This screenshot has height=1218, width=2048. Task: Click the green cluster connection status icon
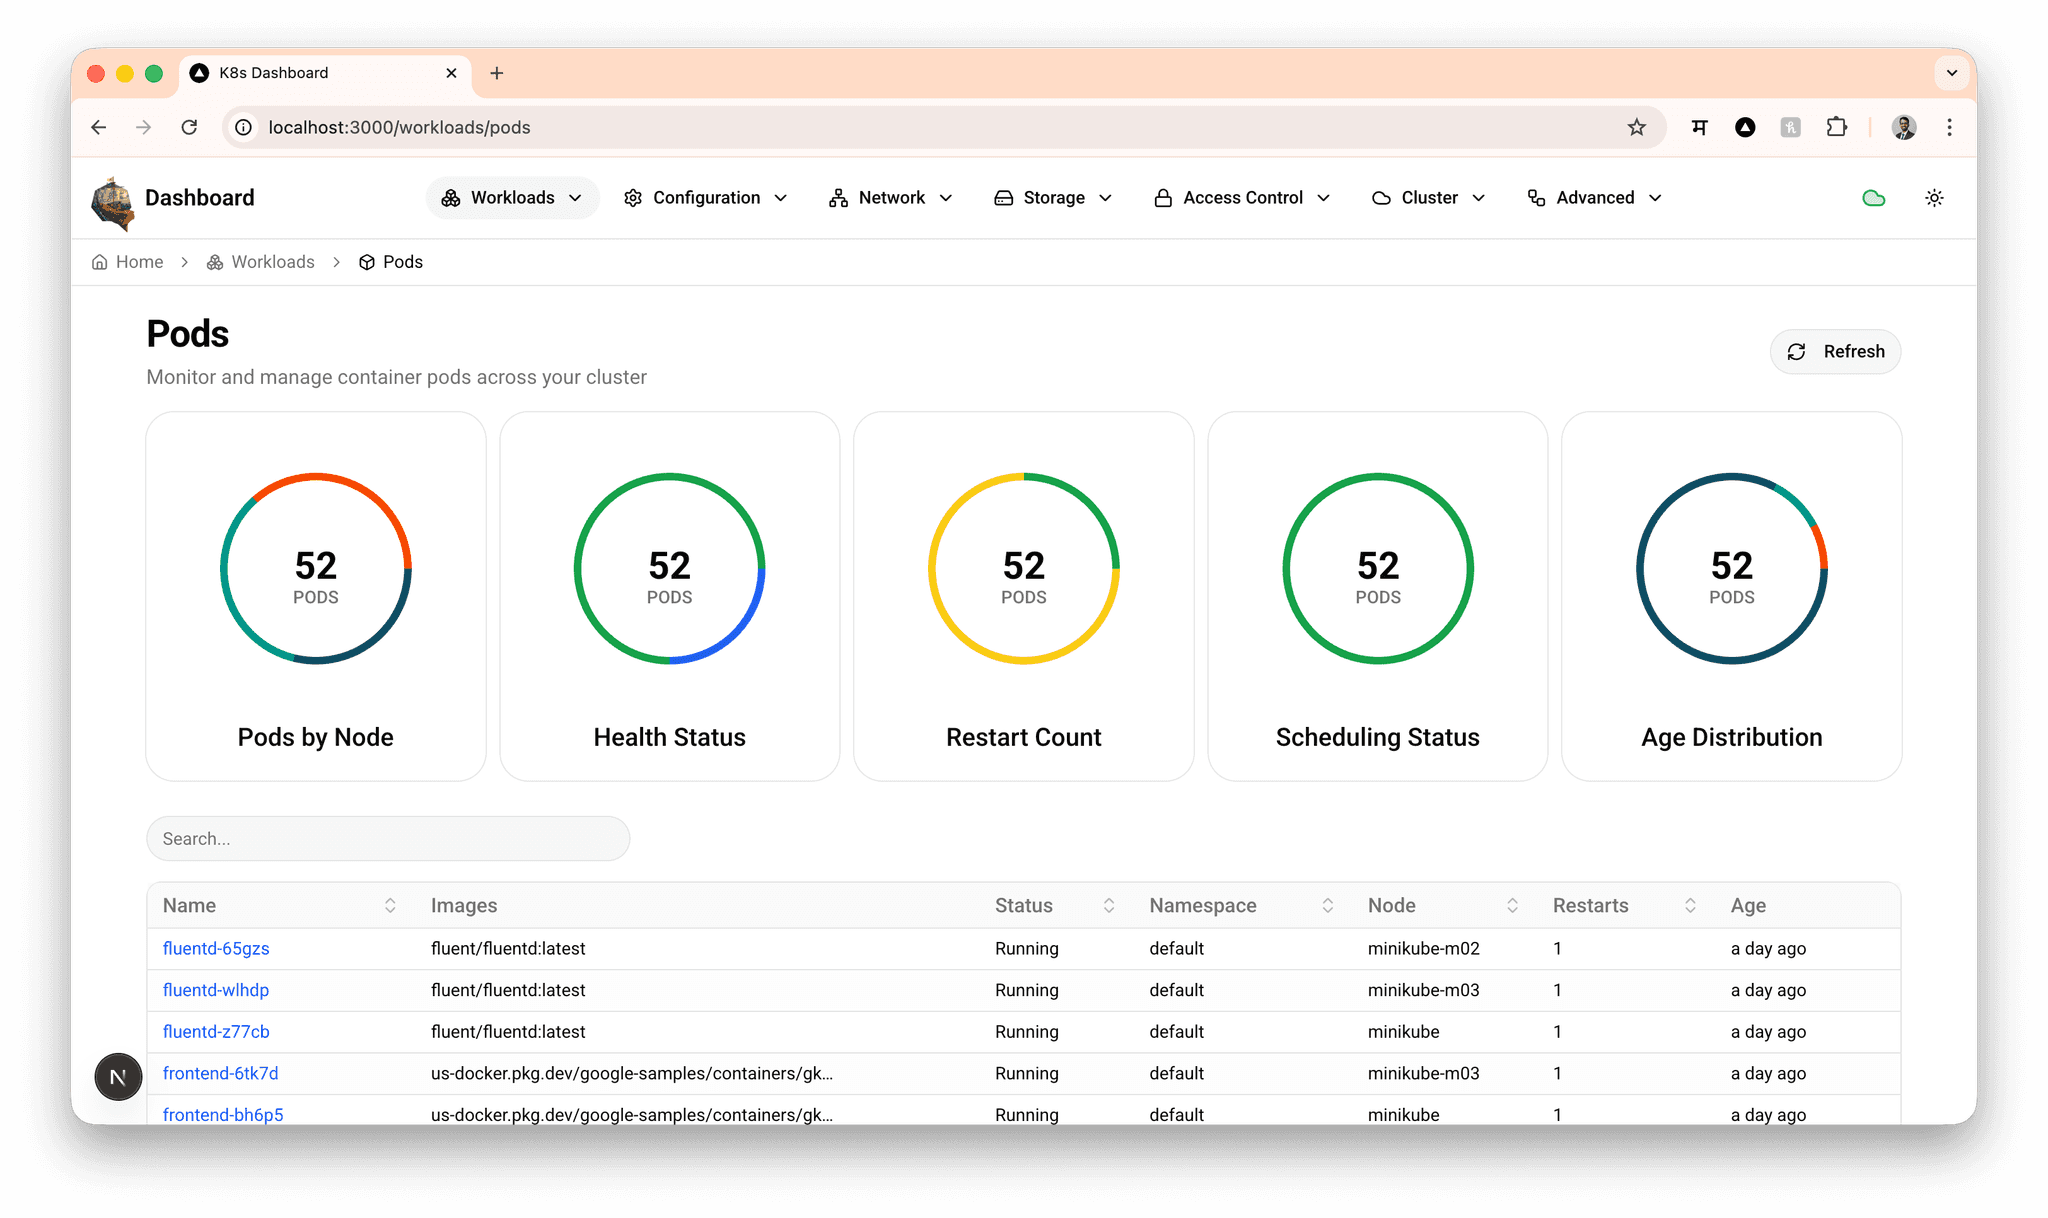click(1874, 198)
